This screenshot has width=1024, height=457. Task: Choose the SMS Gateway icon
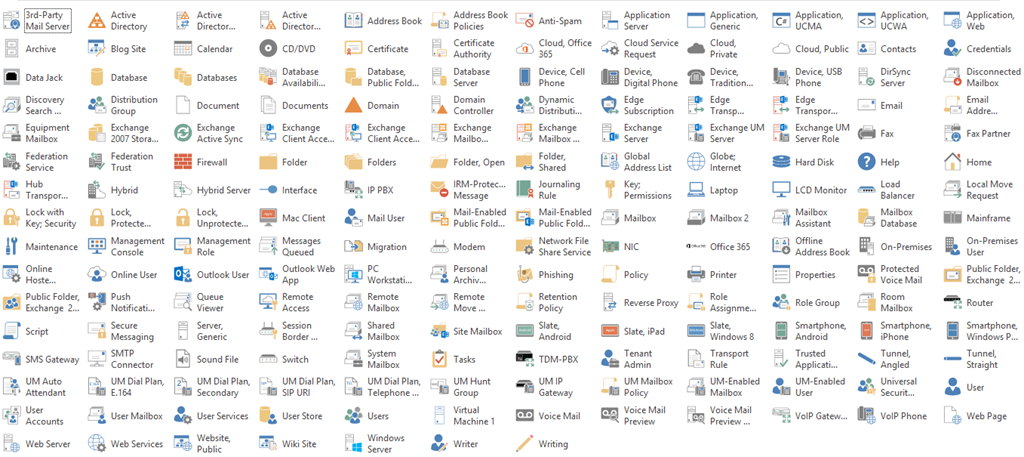[x=12, y=359]
